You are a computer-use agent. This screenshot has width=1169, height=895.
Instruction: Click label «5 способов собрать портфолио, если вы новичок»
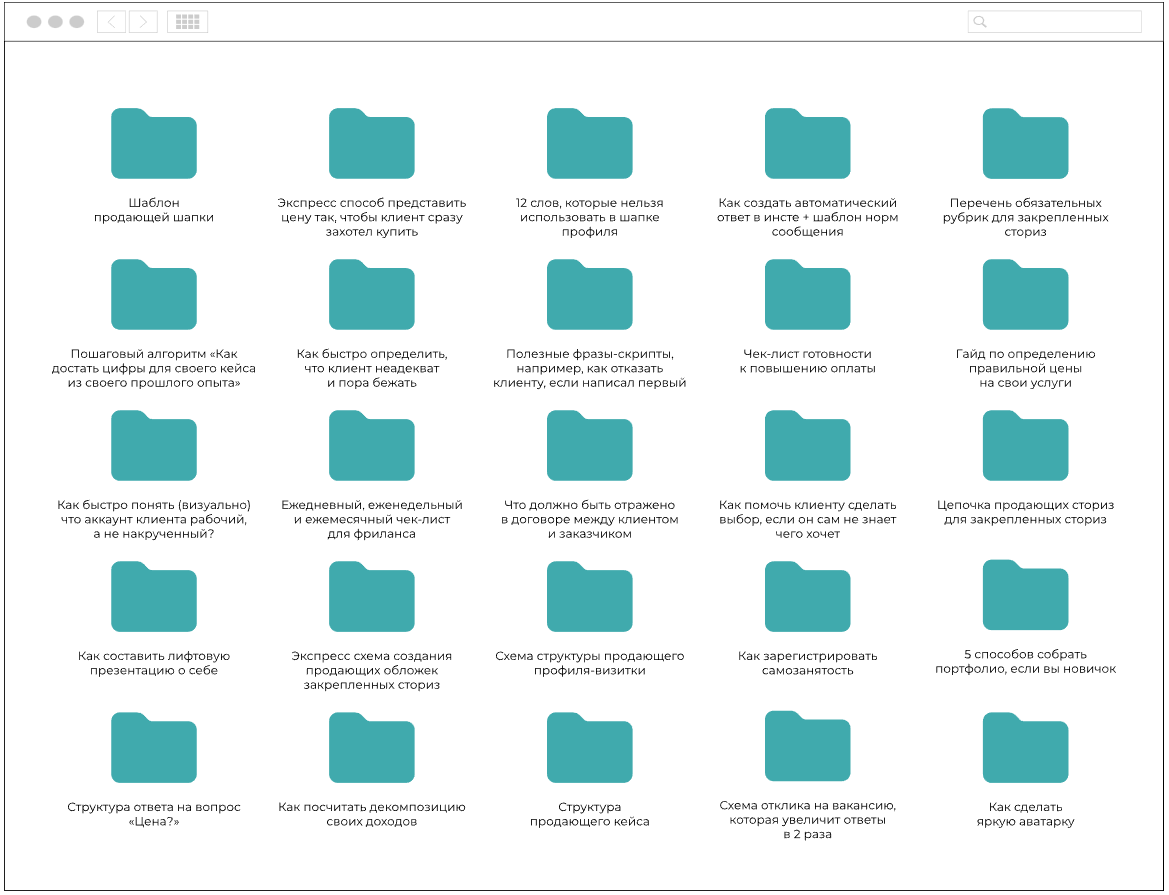pyautogui.click(x=1025, y=662)
